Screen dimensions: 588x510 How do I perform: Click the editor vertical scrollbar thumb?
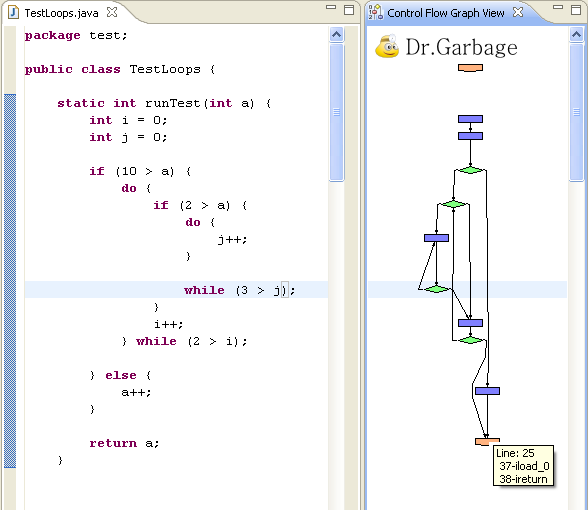337,112
